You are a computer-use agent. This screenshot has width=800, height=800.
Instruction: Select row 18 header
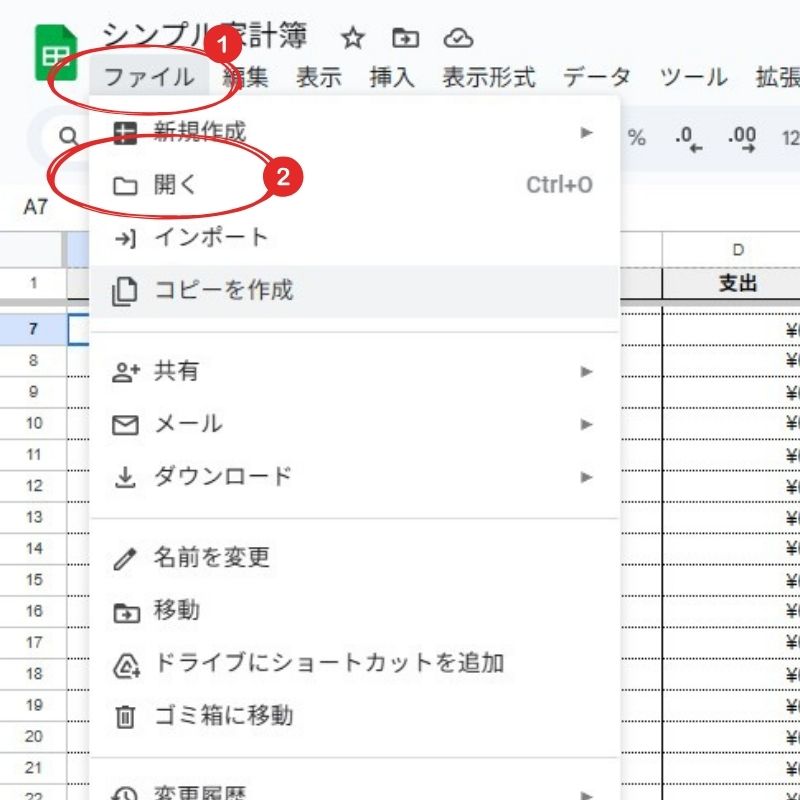pos(33,674)
